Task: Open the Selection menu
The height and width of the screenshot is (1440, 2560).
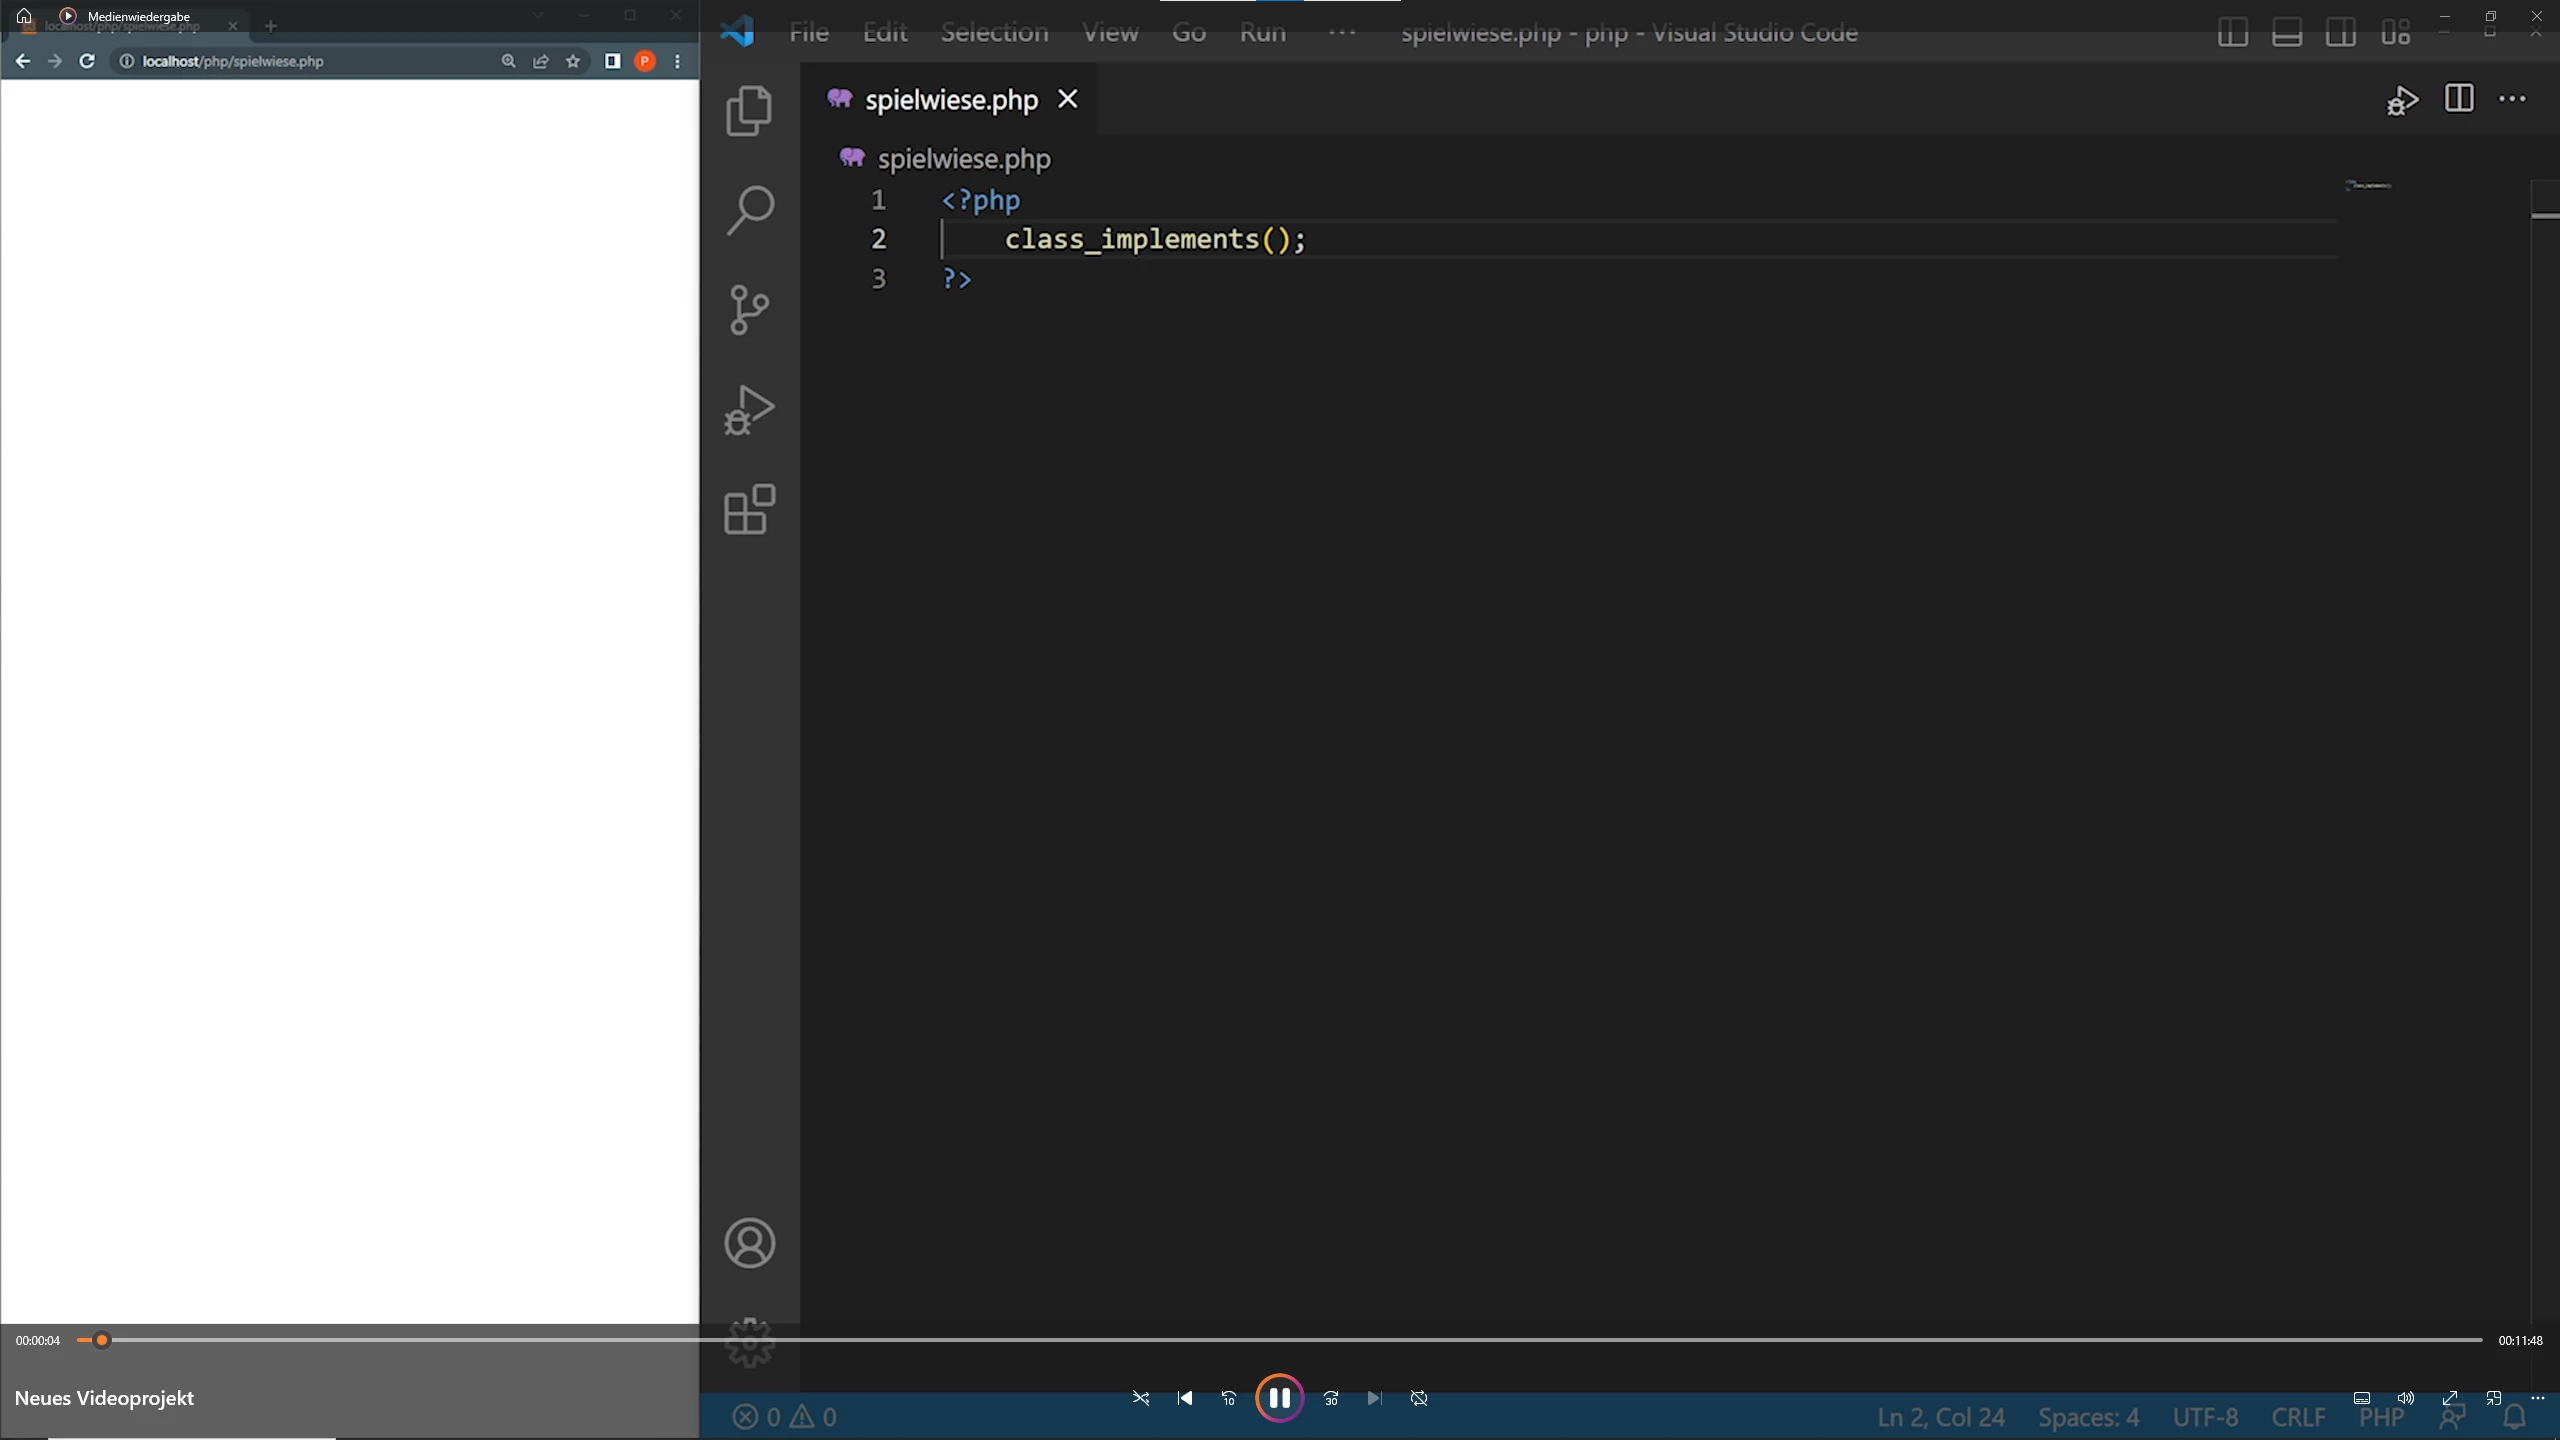Action: (994, 33)
